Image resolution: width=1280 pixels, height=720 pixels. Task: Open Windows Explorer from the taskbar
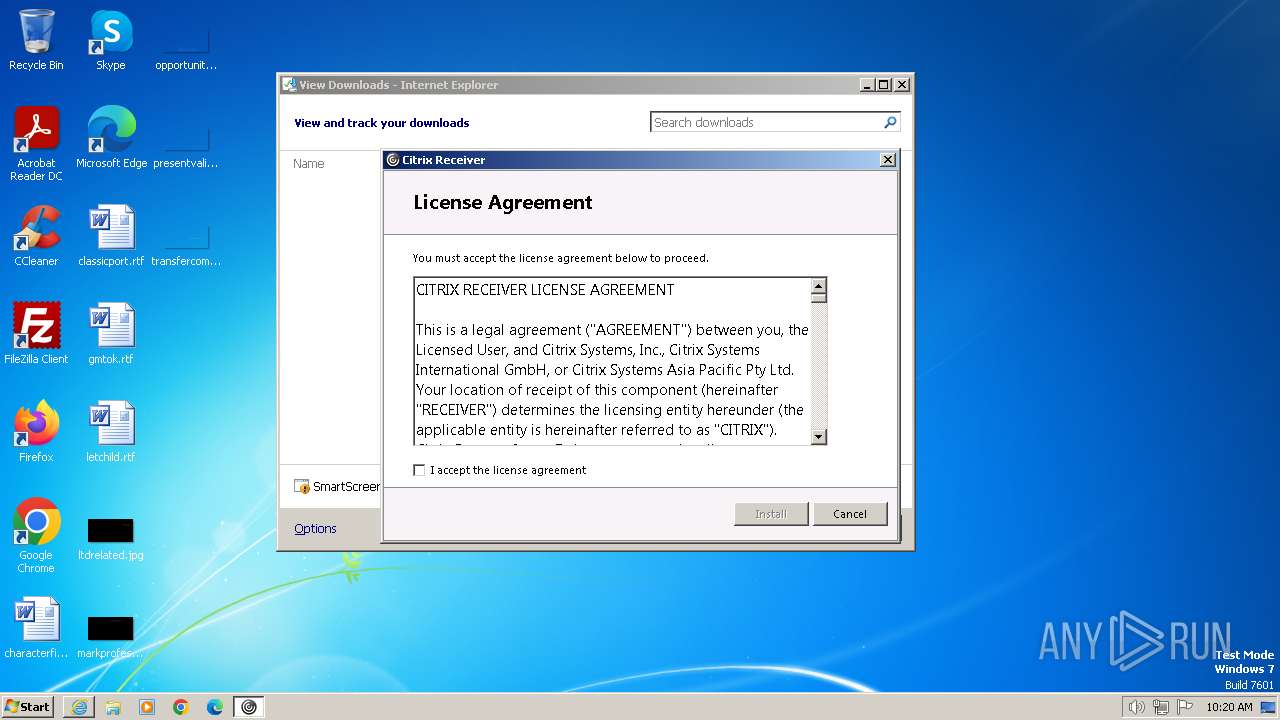(113, 707)
